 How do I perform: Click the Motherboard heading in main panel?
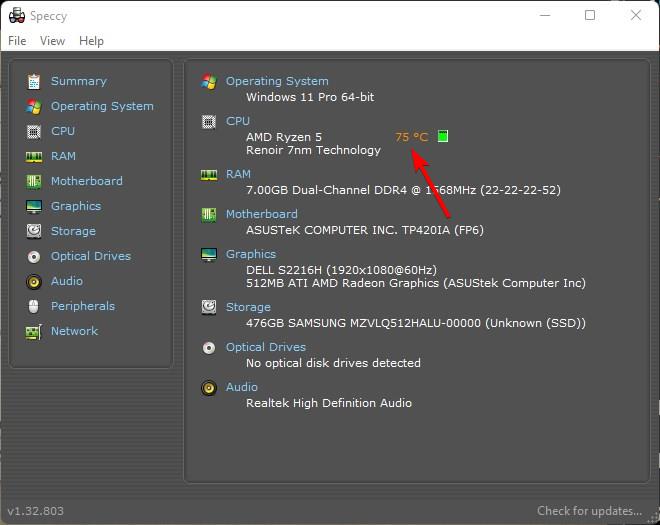[261, 214]
